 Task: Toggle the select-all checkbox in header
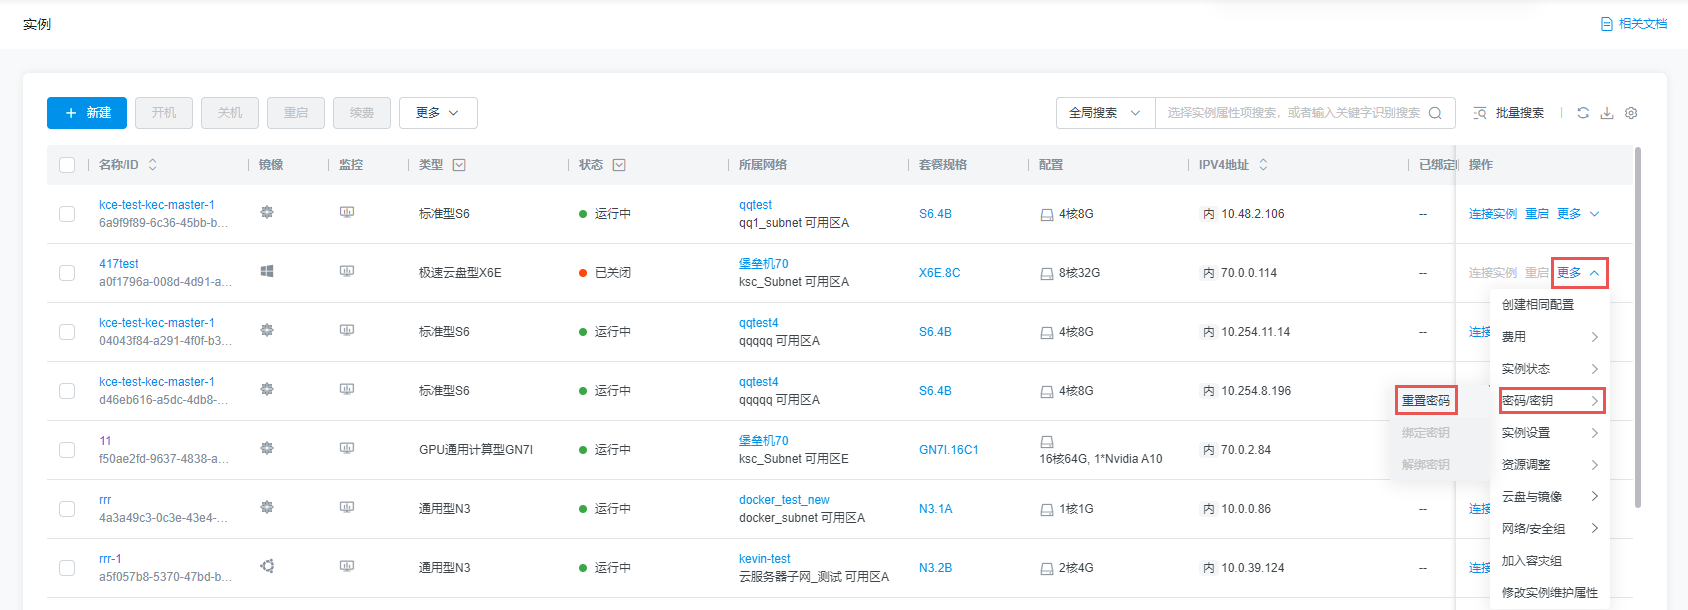coord(67,165)
